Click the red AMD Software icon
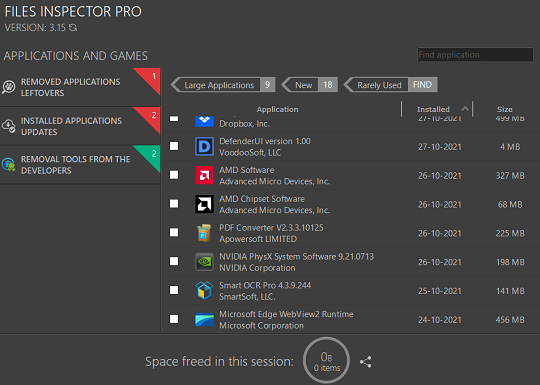This screenshot has width=540, height=385. pos(204,175)
